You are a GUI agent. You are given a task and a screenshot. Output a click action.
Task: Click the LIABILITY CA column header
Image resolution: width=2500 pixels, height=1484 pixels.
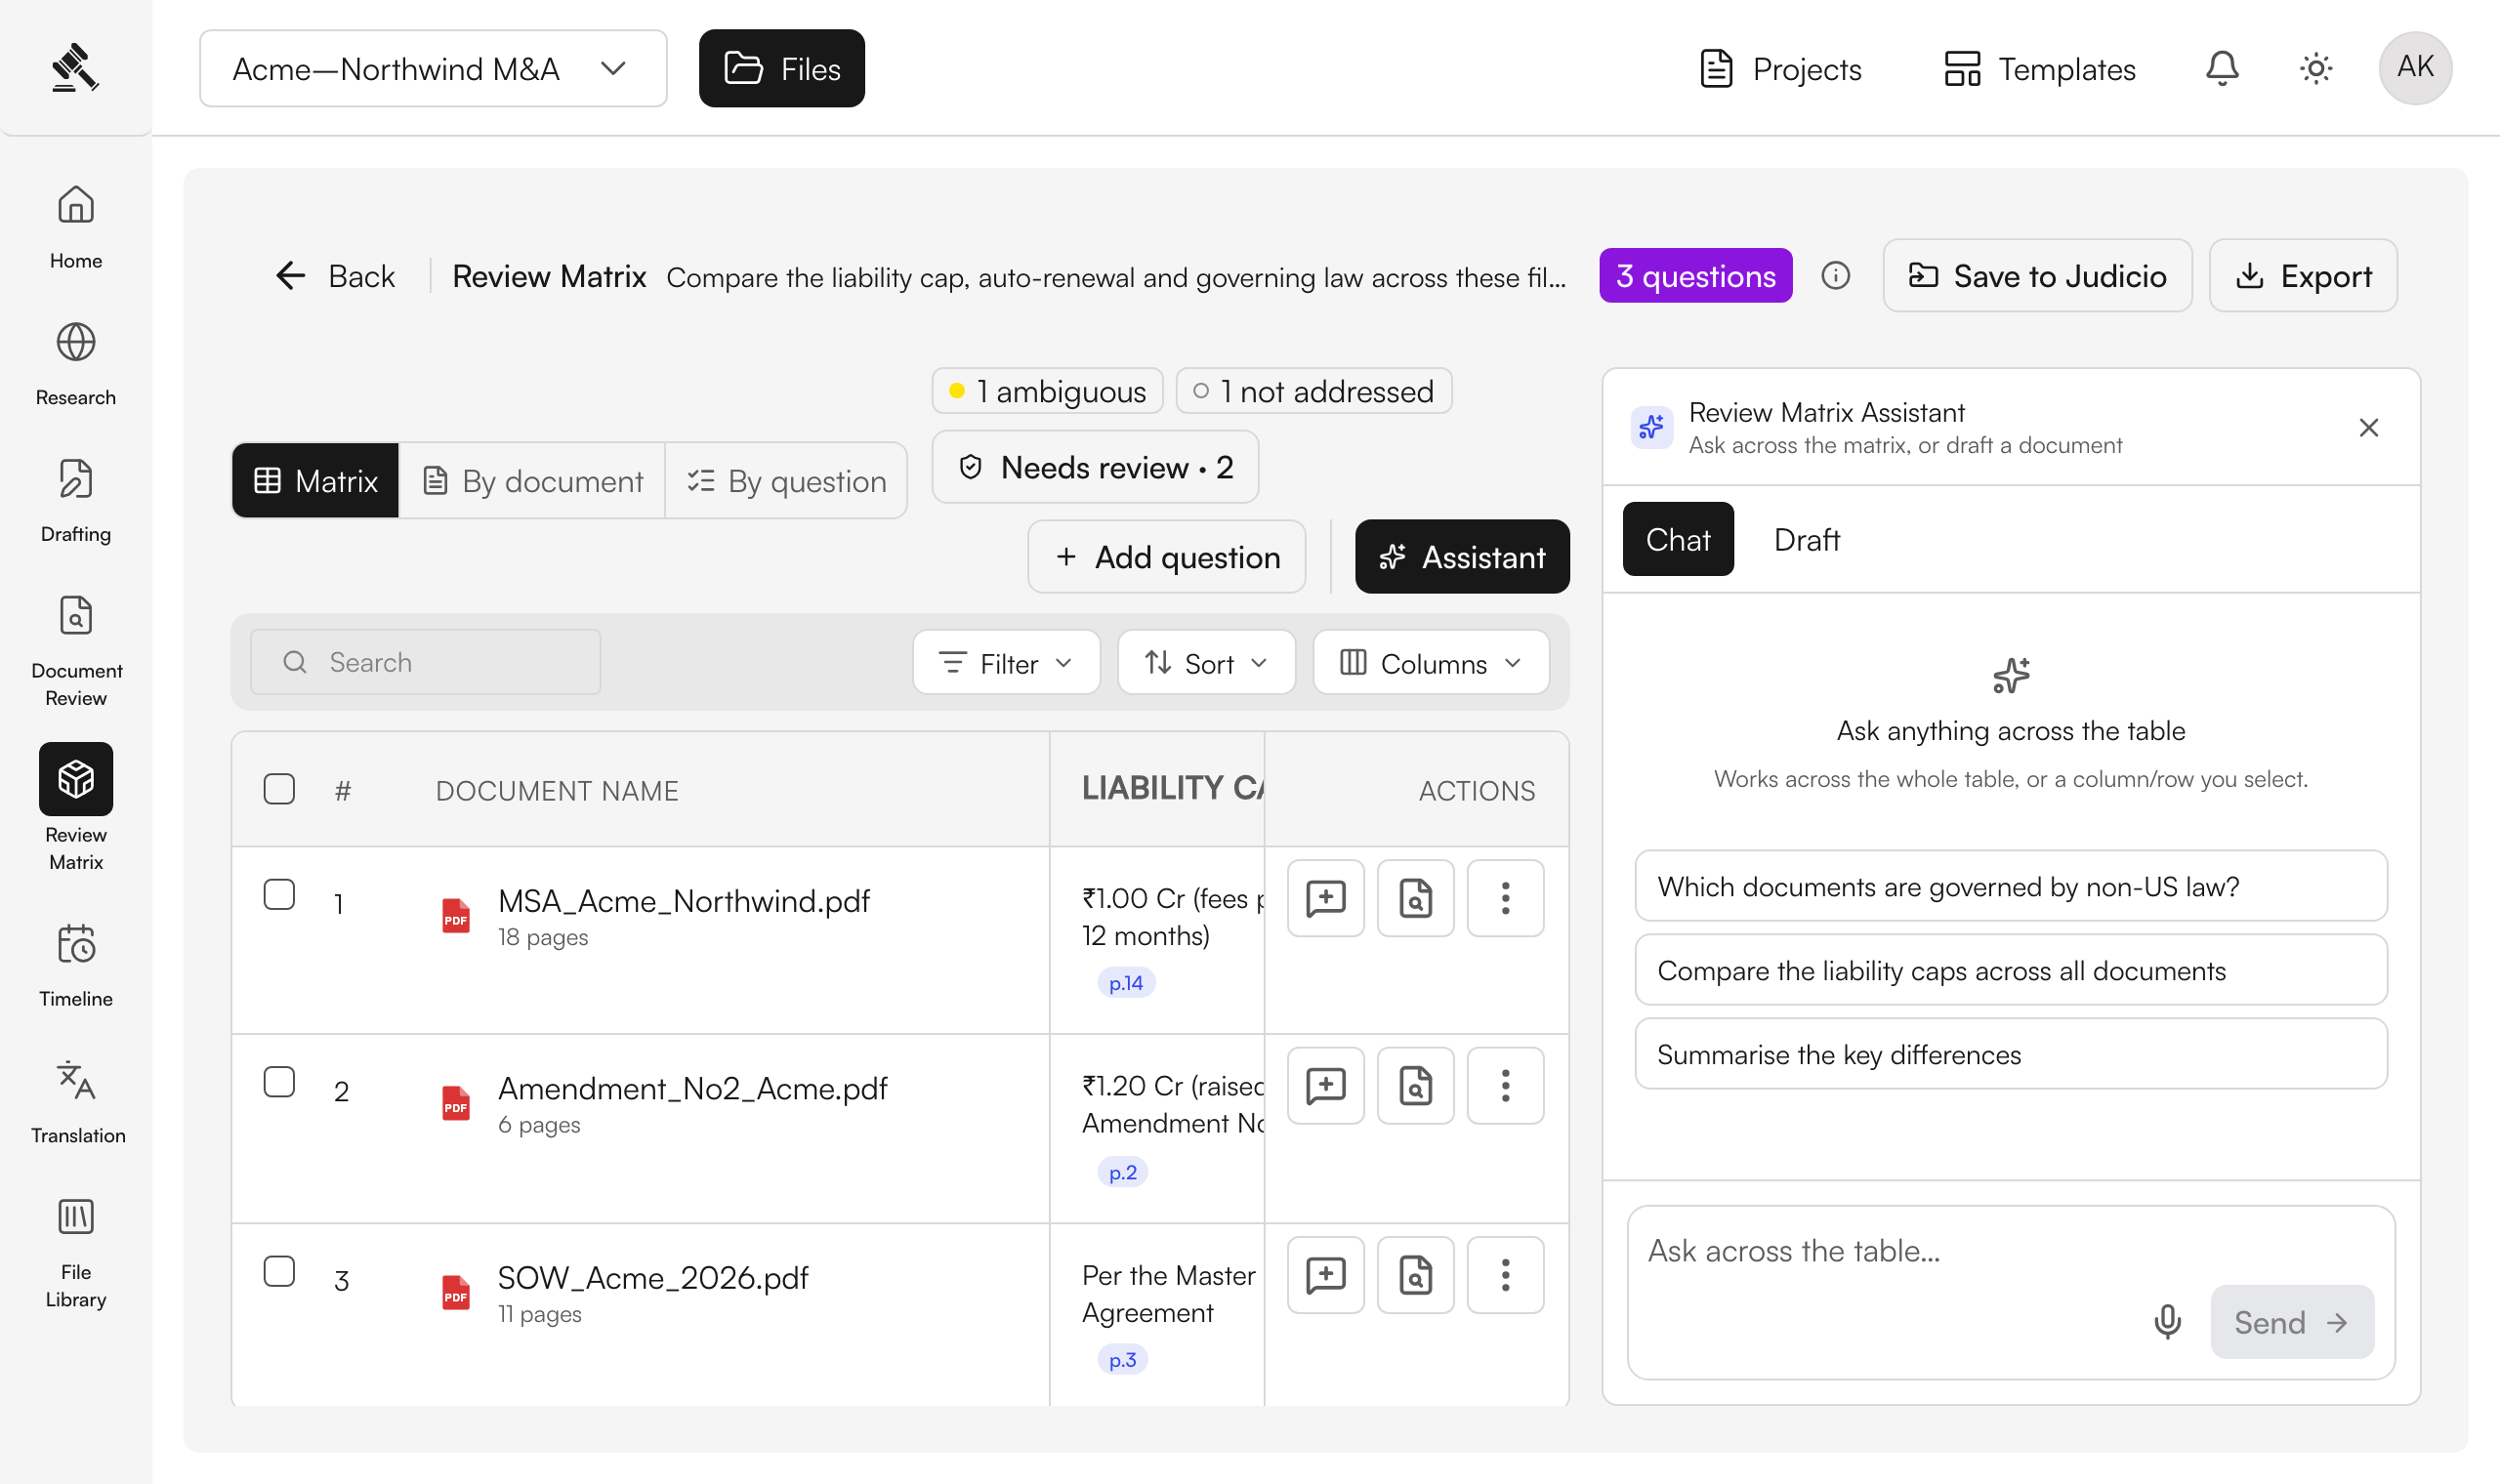[1158, 789]
